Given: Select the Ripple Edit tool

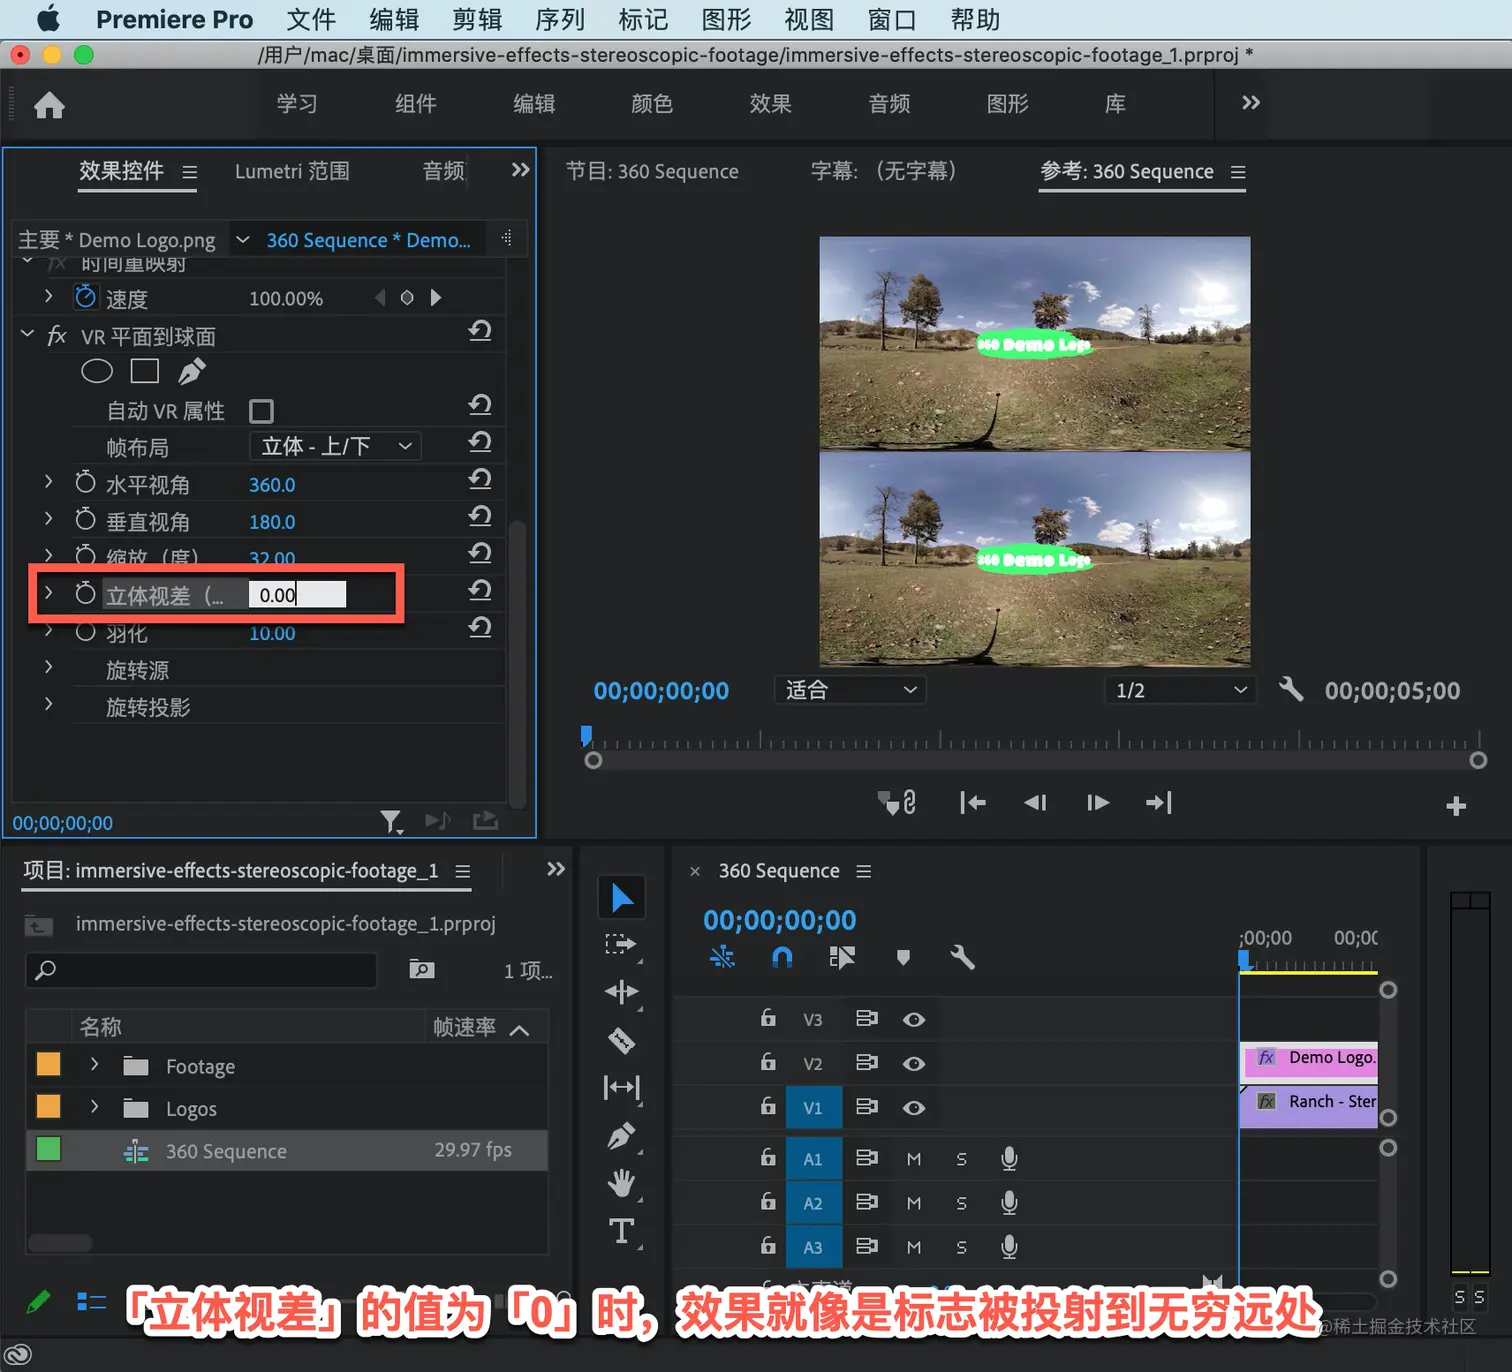Looking at the screenshot, I should pyautogui.click(x=621, y=992).
